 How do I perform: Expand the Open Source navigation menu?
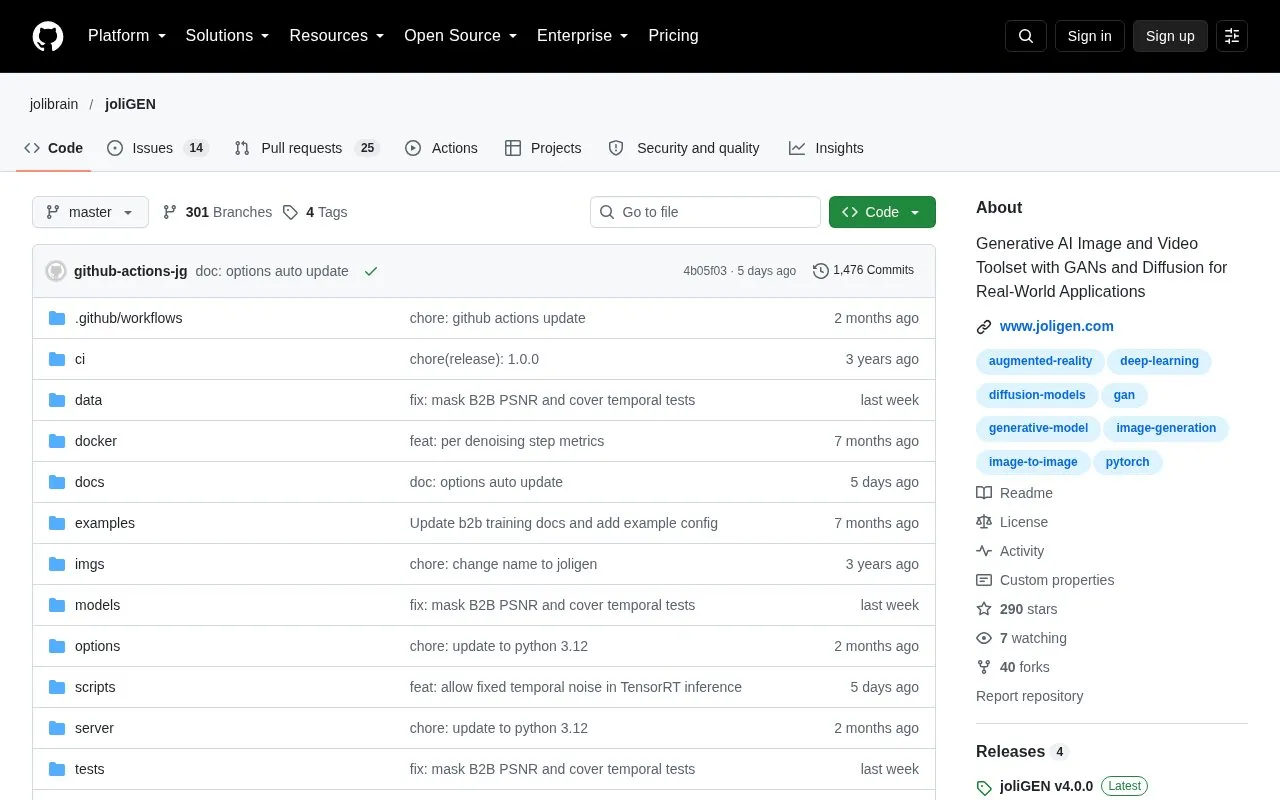pos(461,36)
